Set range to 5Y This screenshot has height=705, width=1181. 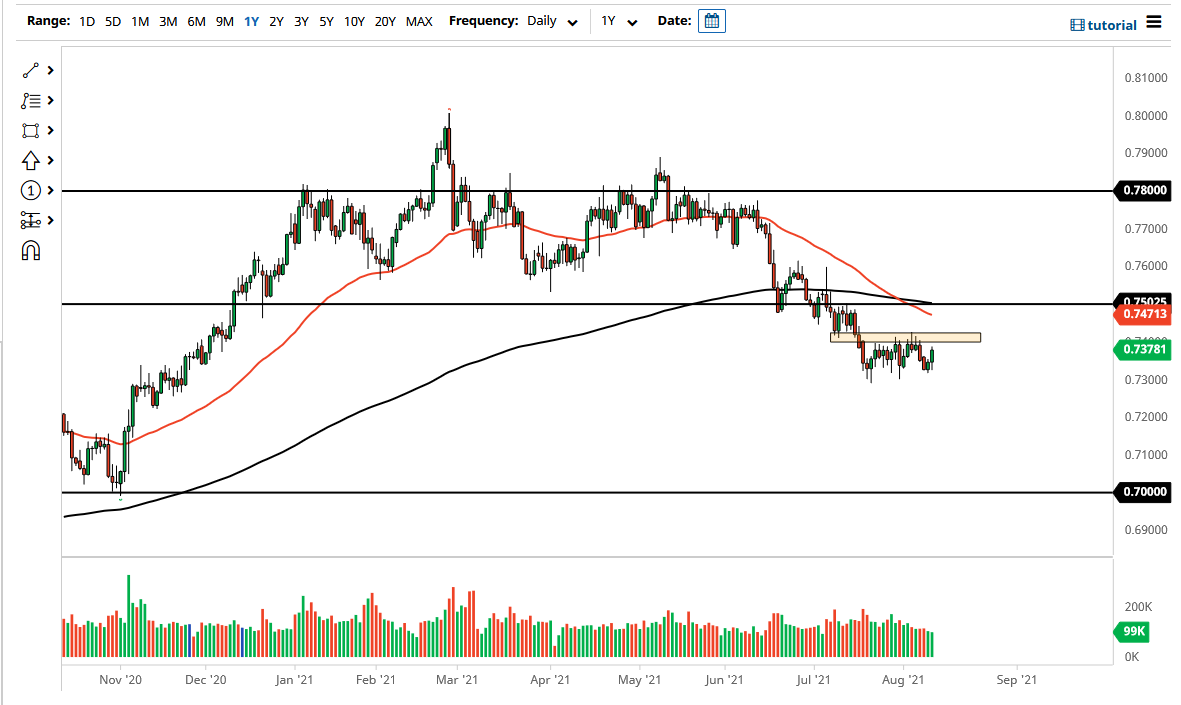point(326,21)
